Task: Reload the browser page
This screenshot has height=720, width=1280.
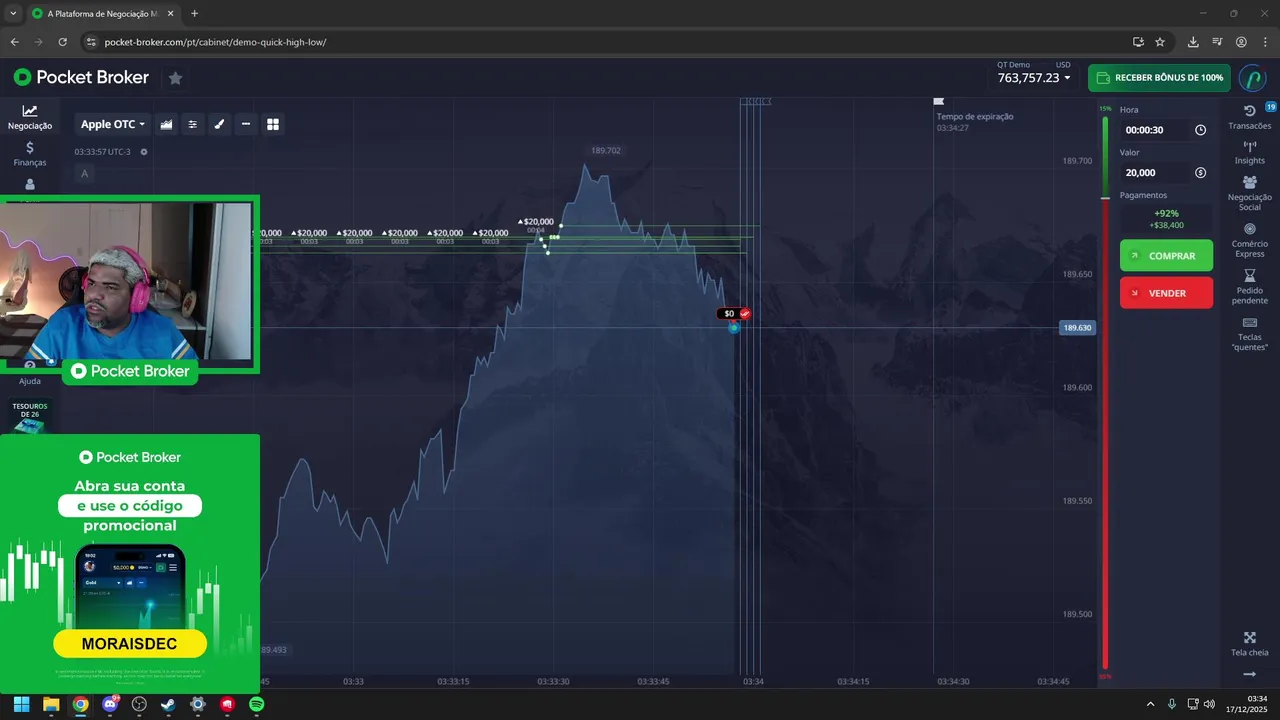Action: (x=63, y=42)
